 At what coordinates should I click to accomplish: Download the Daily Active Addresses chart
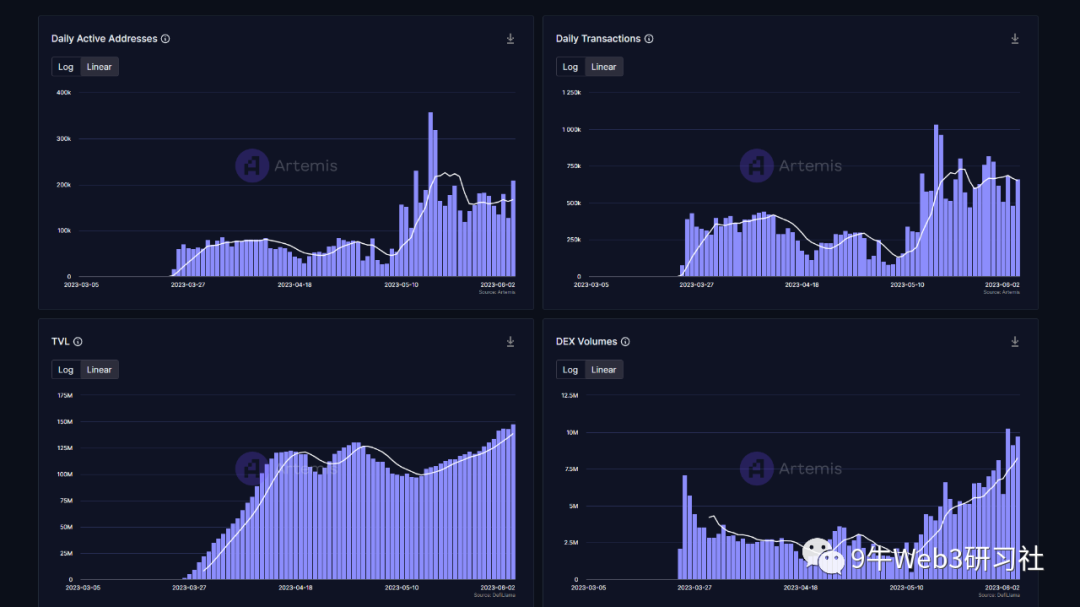(510, 39)
